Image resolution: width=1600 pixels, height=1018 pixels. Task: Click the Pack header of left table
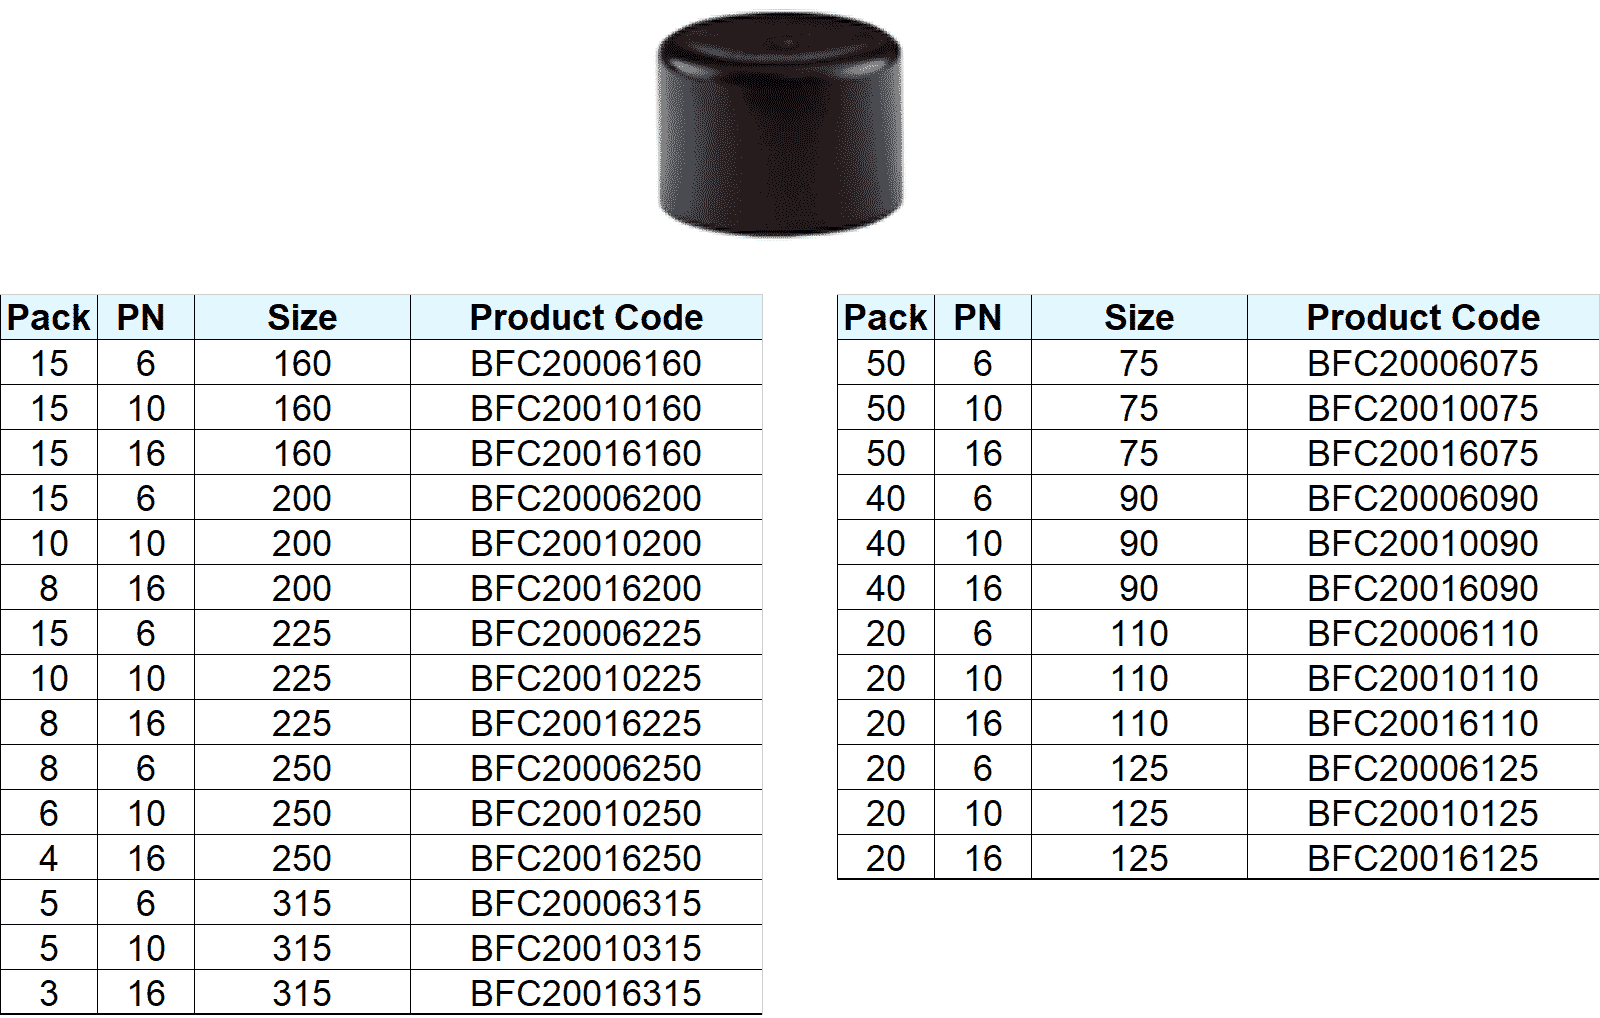pyautogui.click(x=48, y=318)
